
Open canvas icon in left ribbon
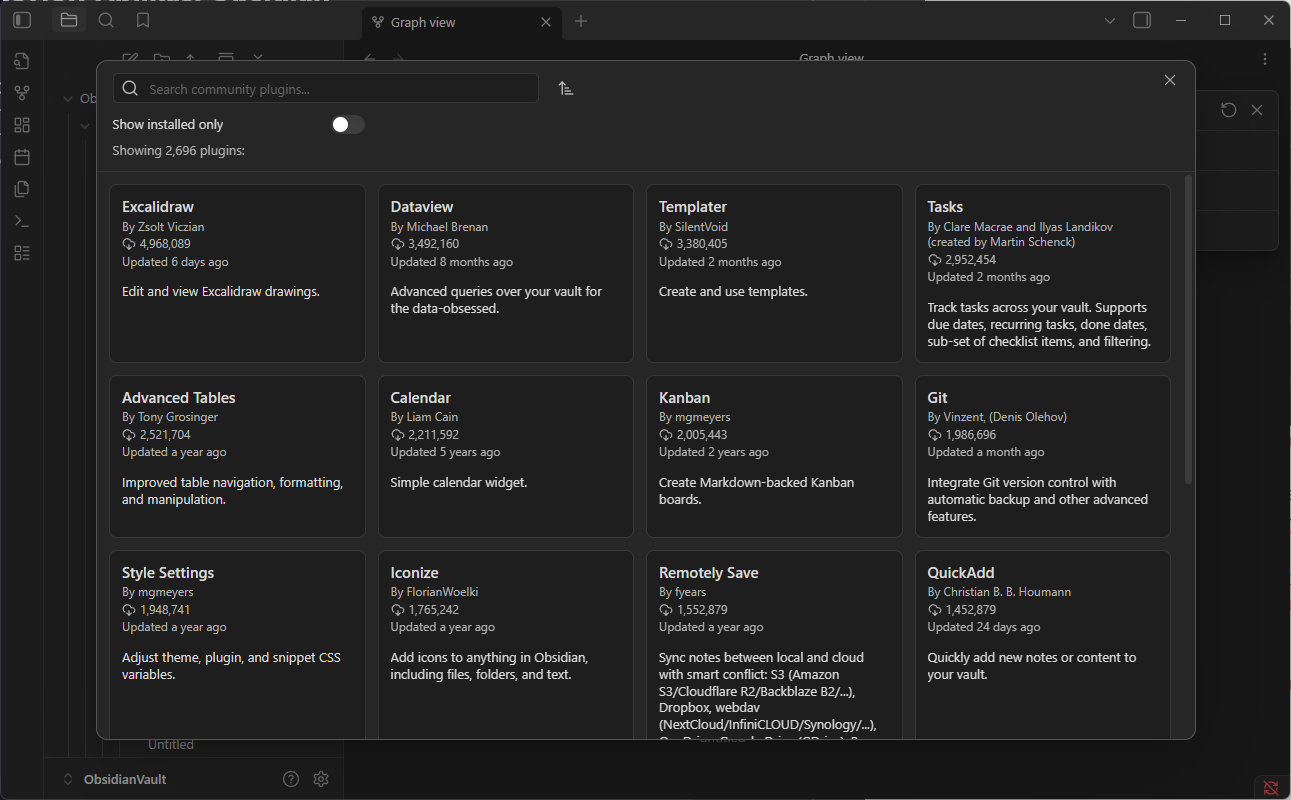(x=22, y=125)
